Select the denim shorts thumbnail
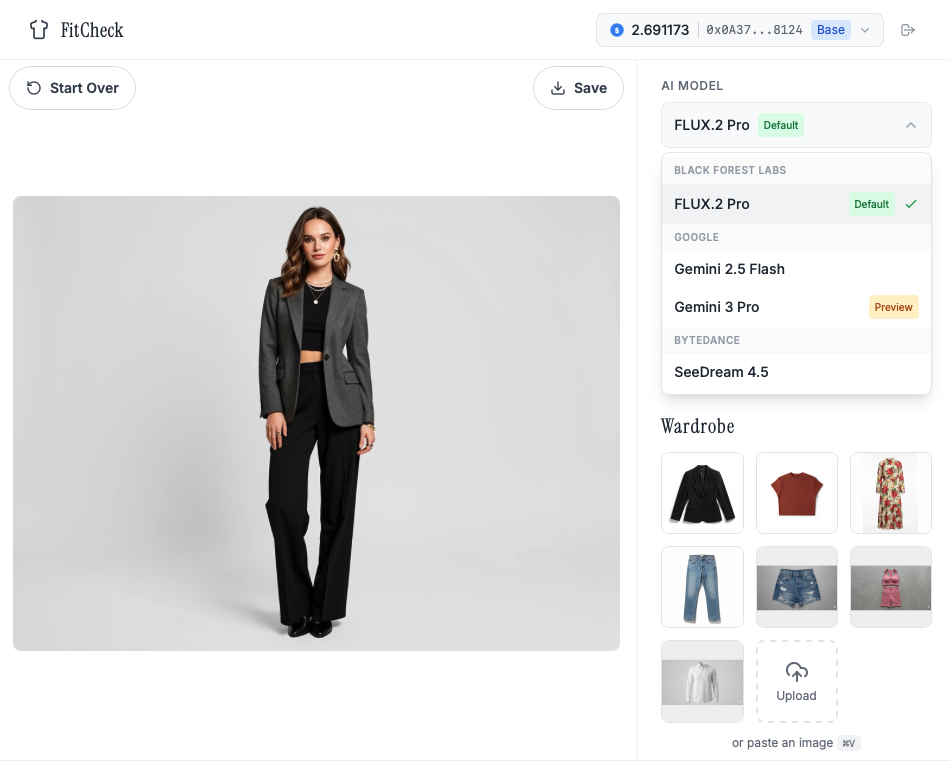 tap(797, 587)
